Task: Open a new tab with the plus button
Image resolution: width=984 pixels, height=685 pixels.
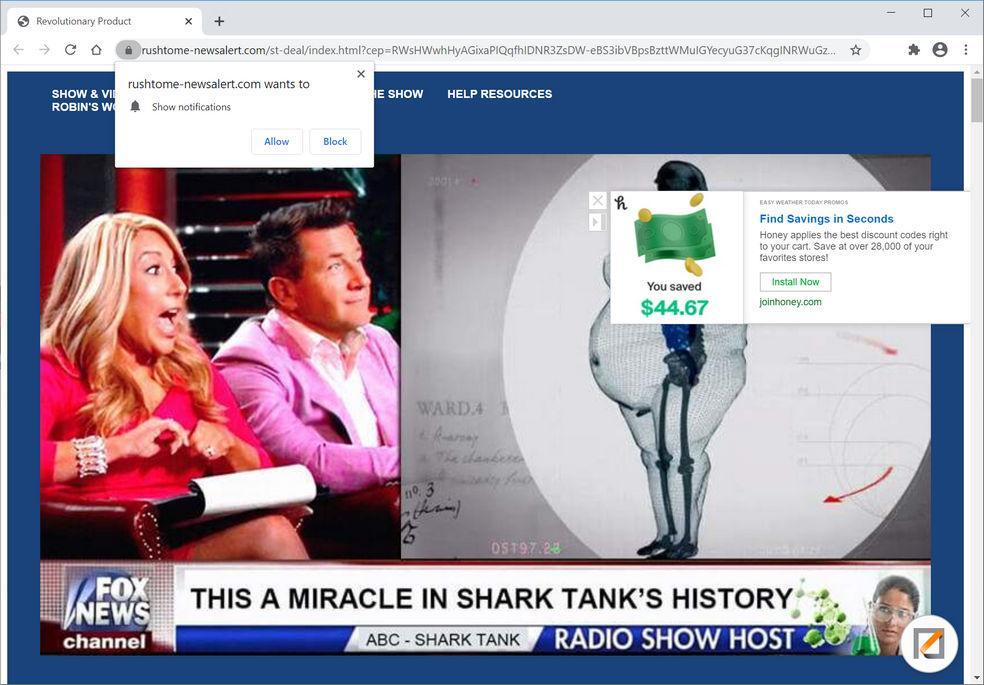Action: coord(219,21)
